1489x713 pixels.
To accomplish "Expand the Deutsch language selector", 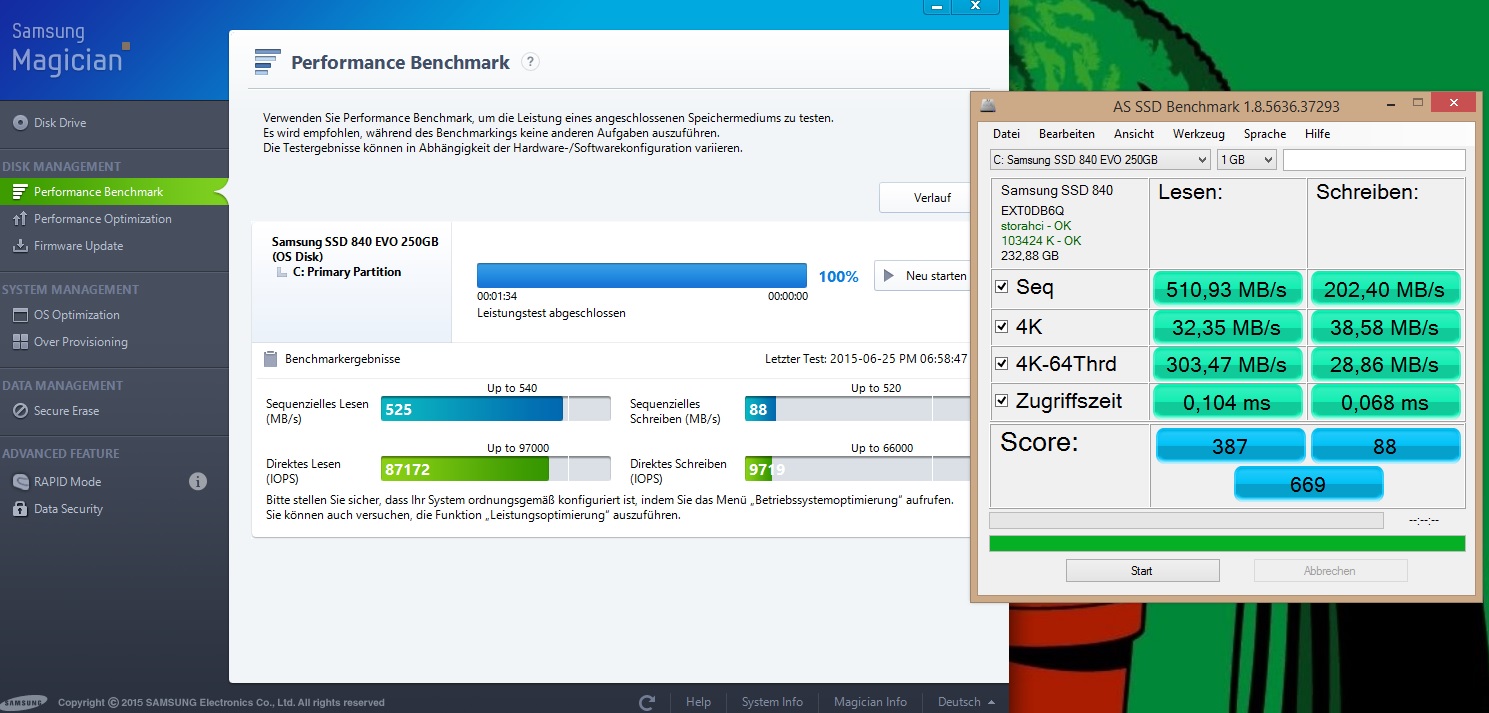I will tap(966, 702).
